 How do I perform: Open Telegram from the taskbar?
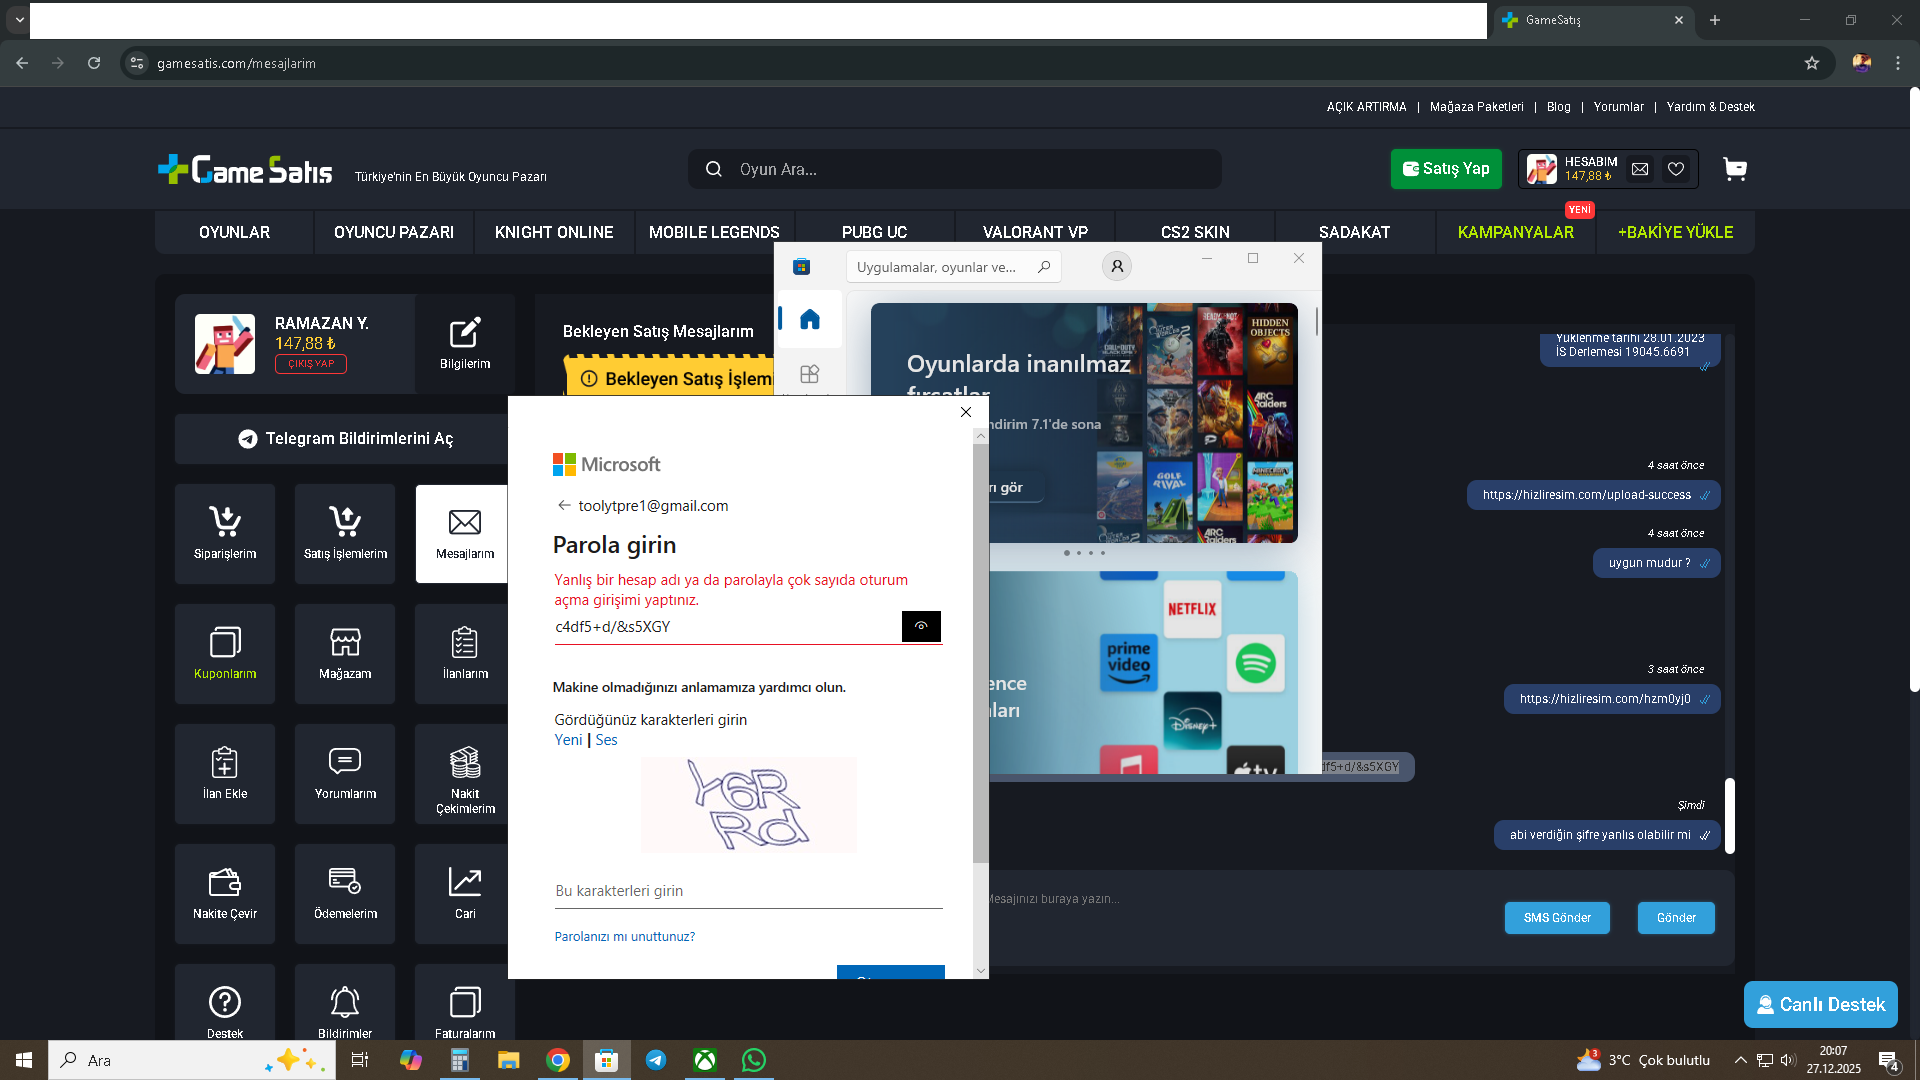[x=656, y=1060]
